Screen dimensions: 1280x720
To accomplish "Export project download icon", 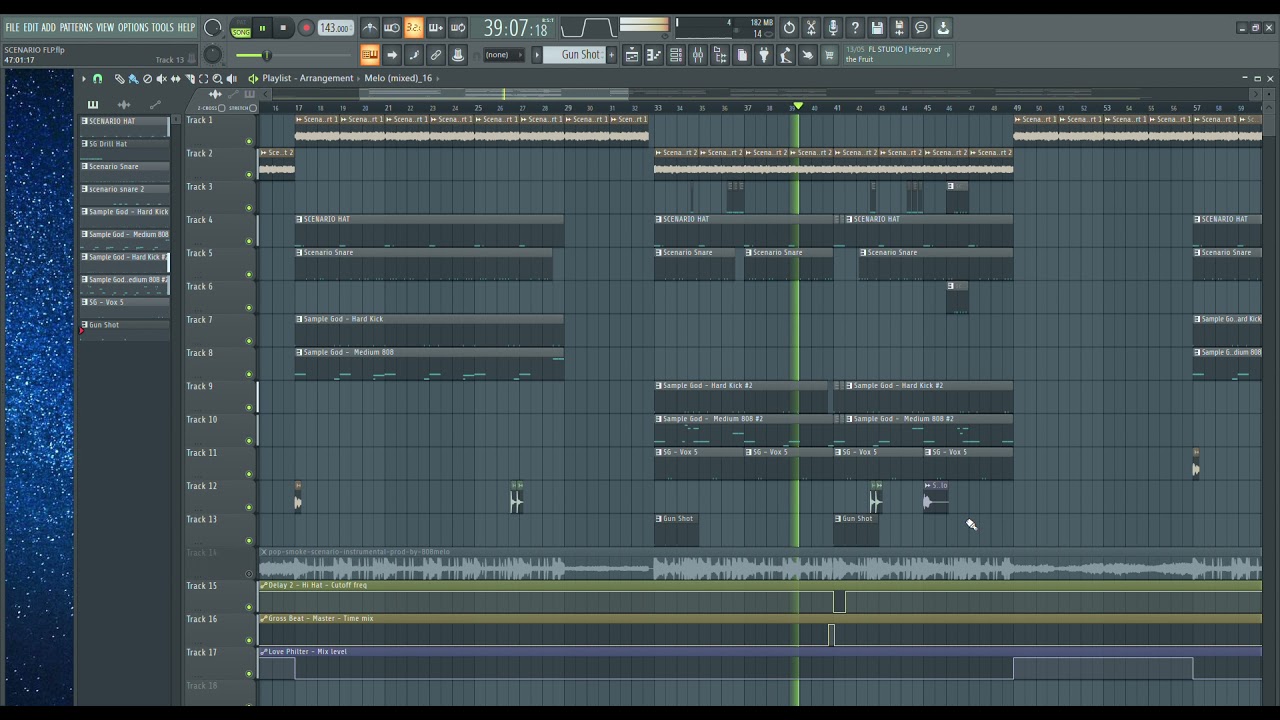I will tap(943, 28).
